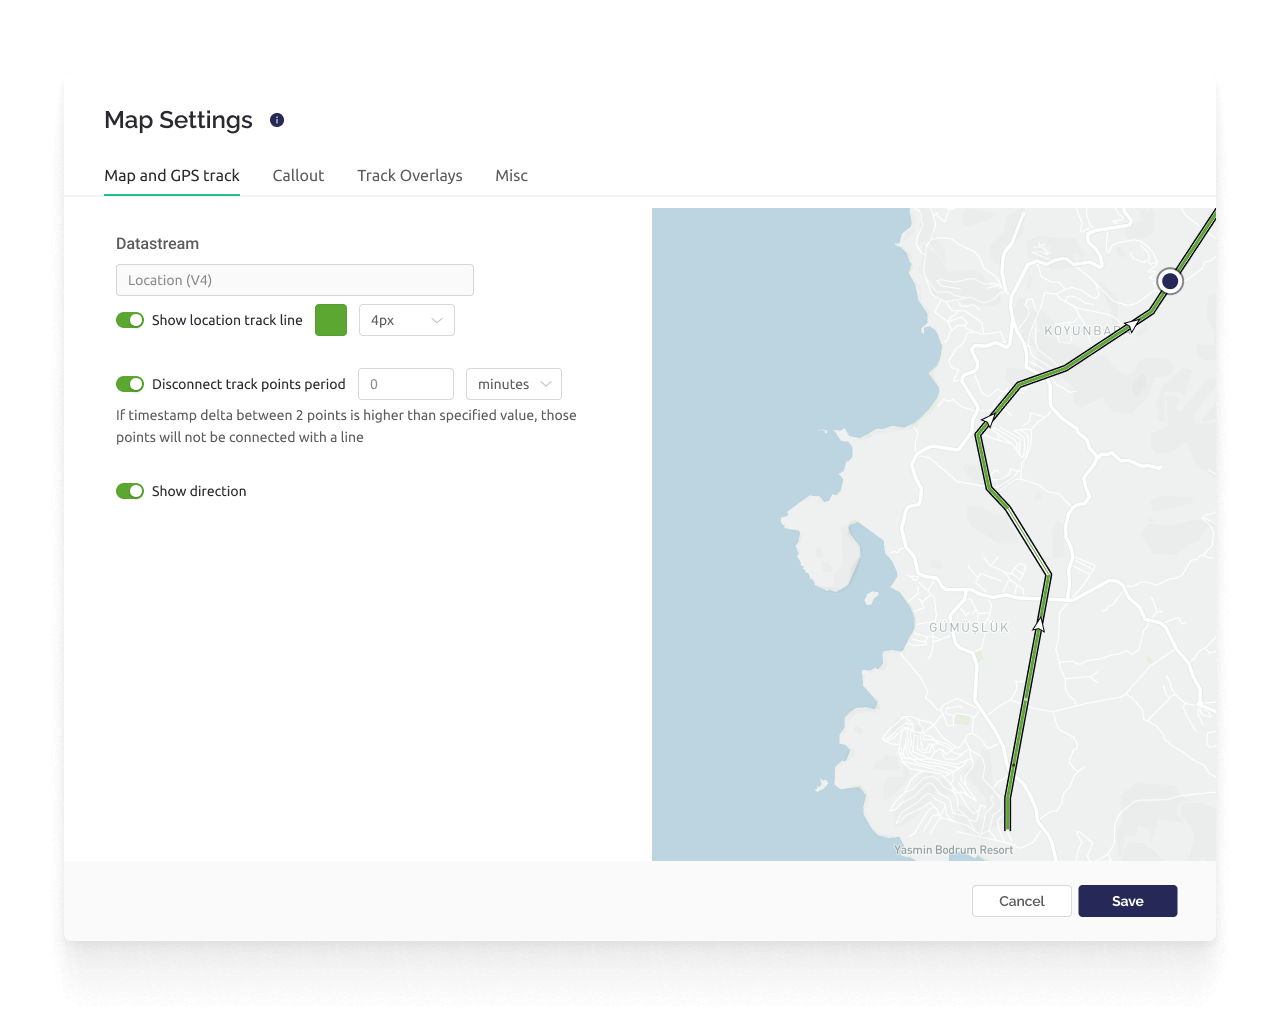This screenshot has width=1280, height=1013.
Task: Open the Track Overlays tab
Action: coord(410,175)
